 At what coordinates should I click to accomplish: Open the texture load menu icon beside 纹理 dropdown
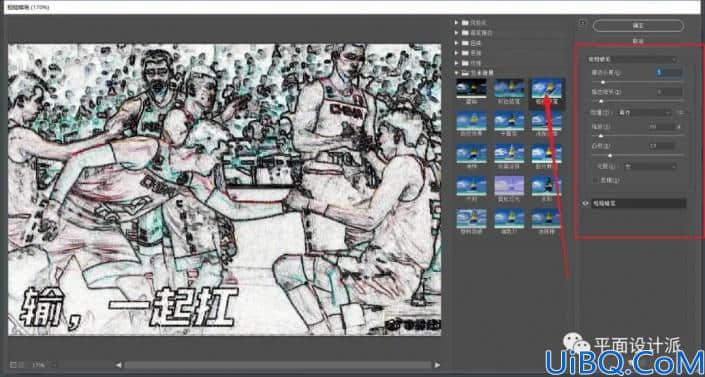click(x=680, y=113)
